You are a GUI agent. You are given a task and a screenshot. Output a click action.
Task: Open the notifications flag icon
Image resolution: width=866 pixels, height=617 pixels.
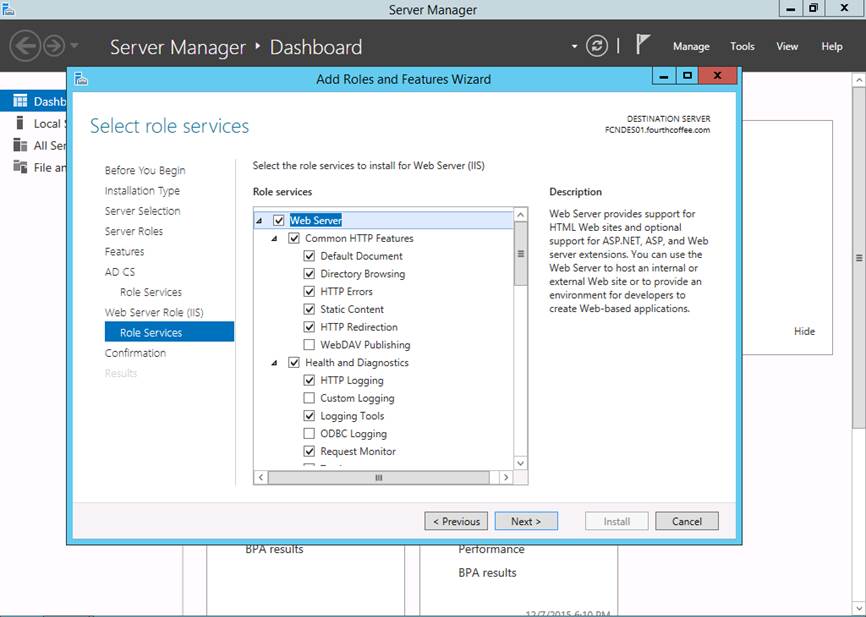(x=643, y=45)
